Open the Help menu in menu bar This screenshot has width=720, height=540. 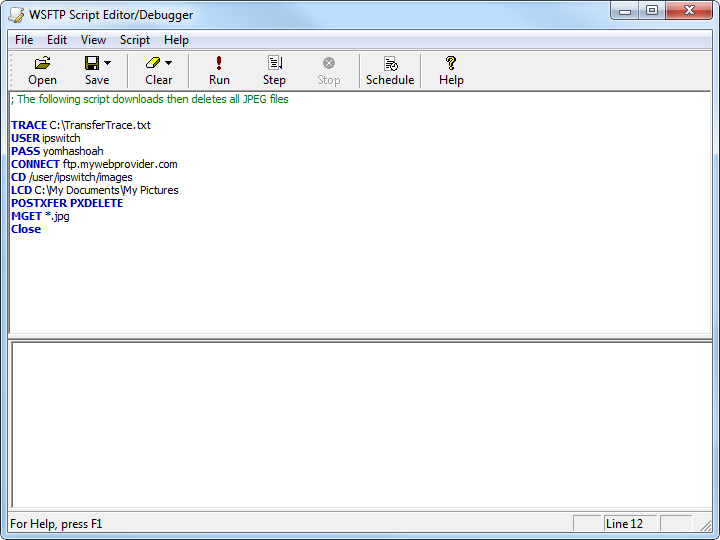click(x=176, y=40)
